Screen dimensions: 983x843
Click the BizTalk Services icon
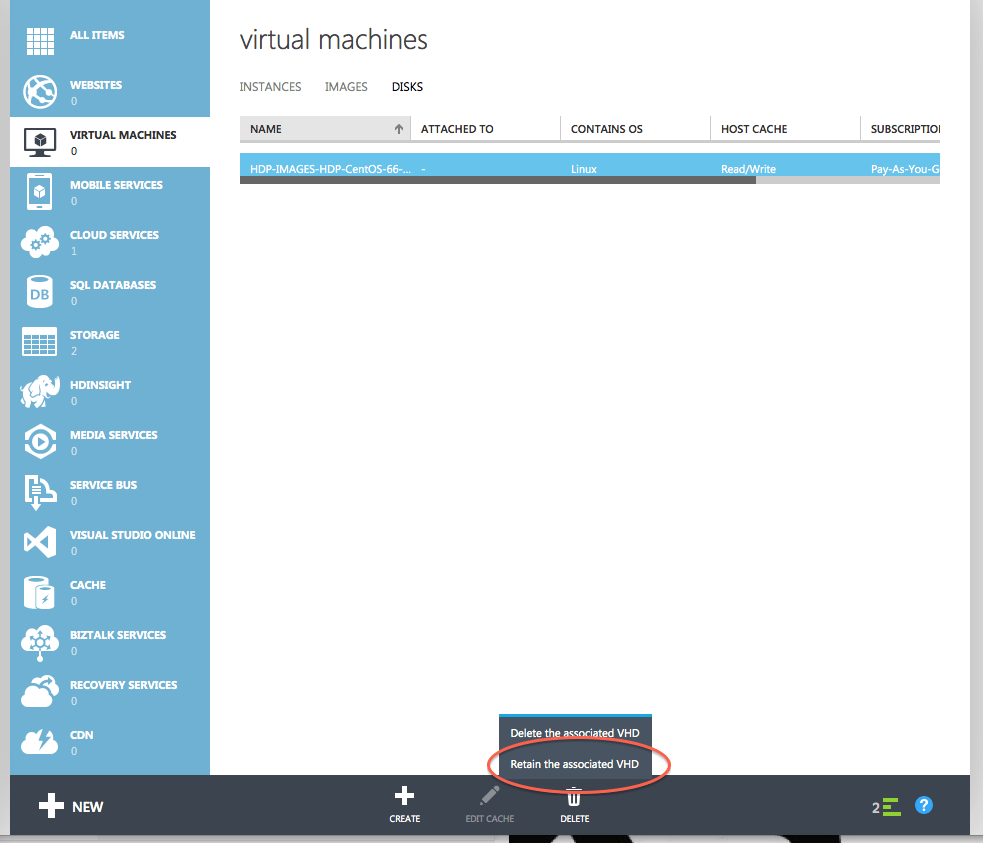point(40,642)
